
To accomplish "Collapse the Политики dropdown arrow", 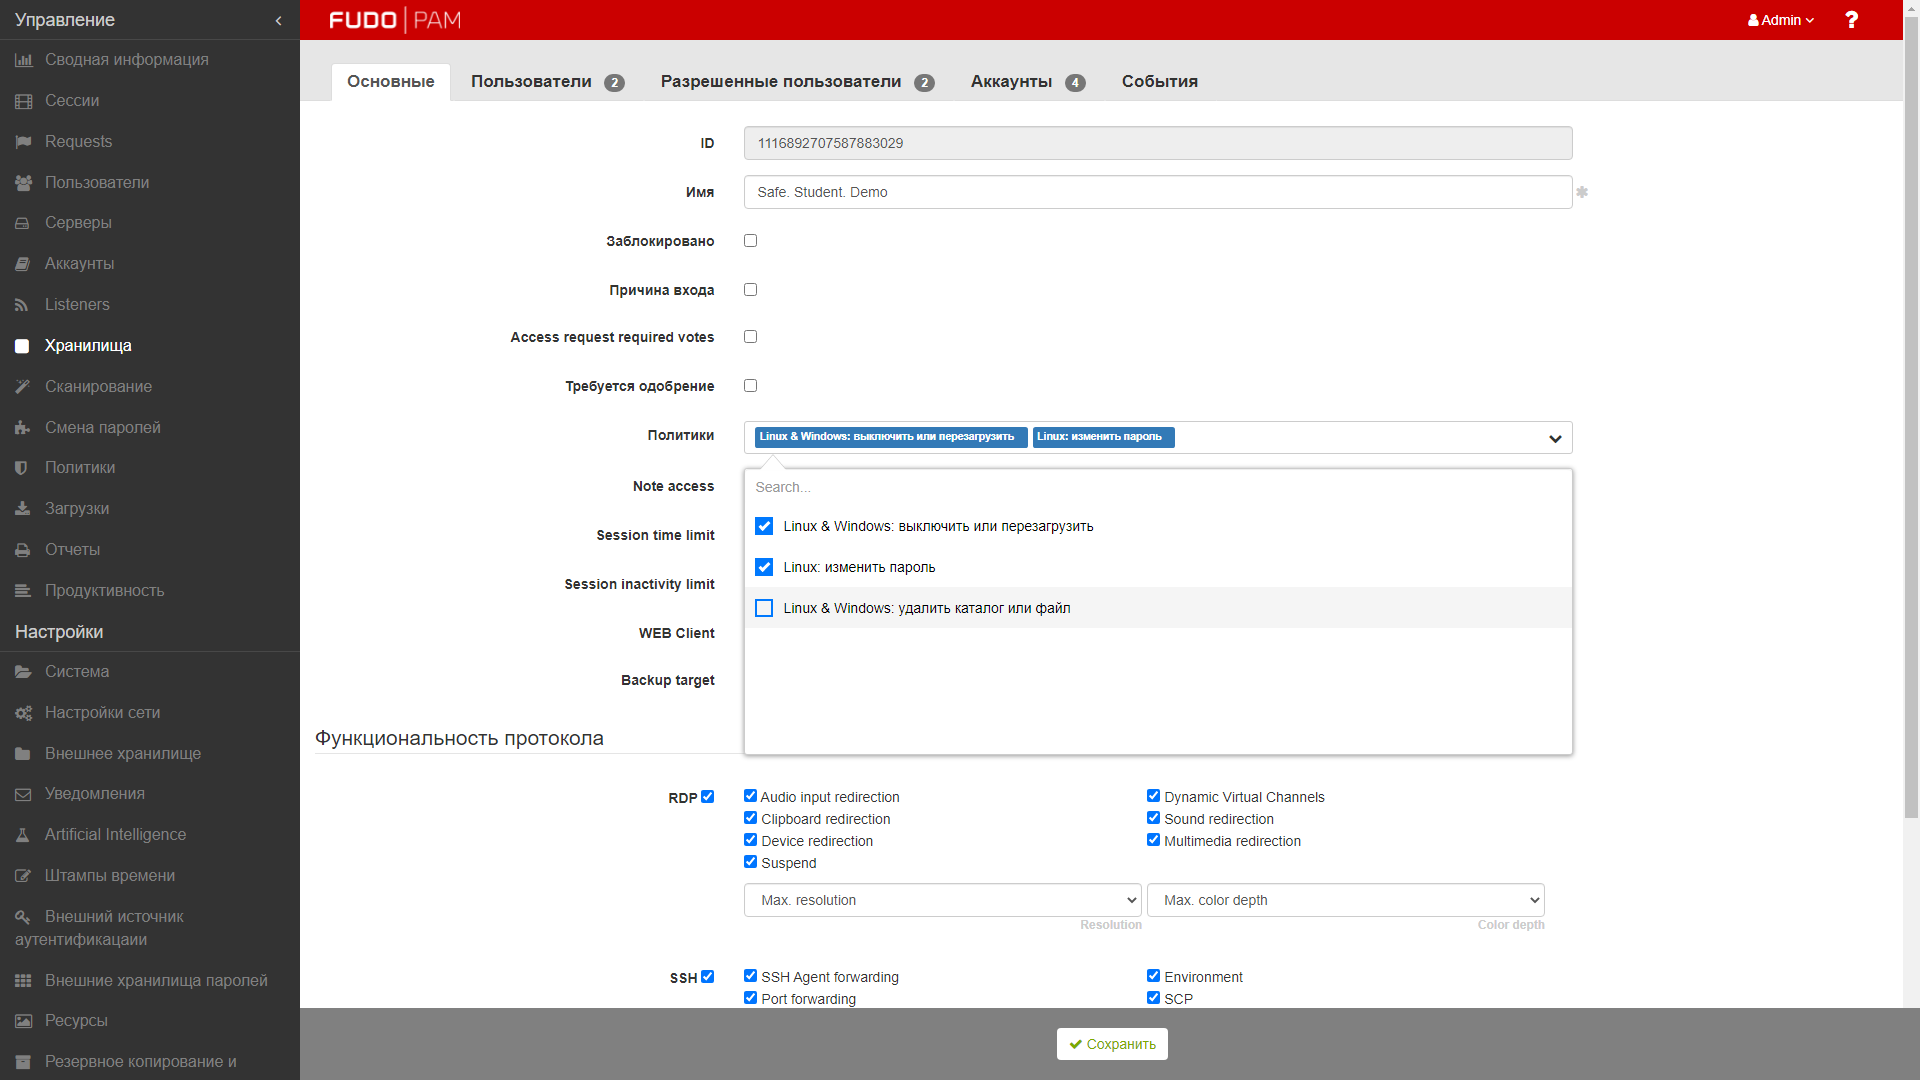I will [1555, 438].
